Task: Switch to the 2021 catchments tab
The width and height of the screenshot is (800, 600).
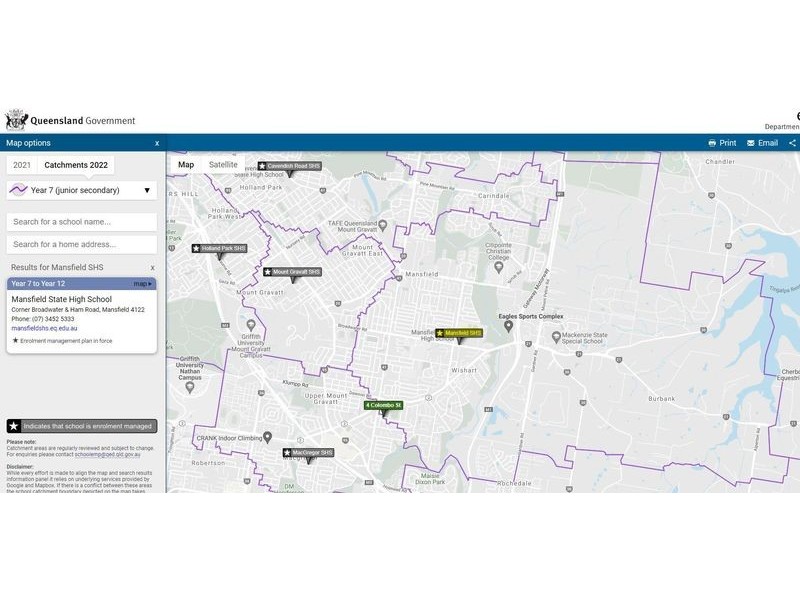Action: 22,165
